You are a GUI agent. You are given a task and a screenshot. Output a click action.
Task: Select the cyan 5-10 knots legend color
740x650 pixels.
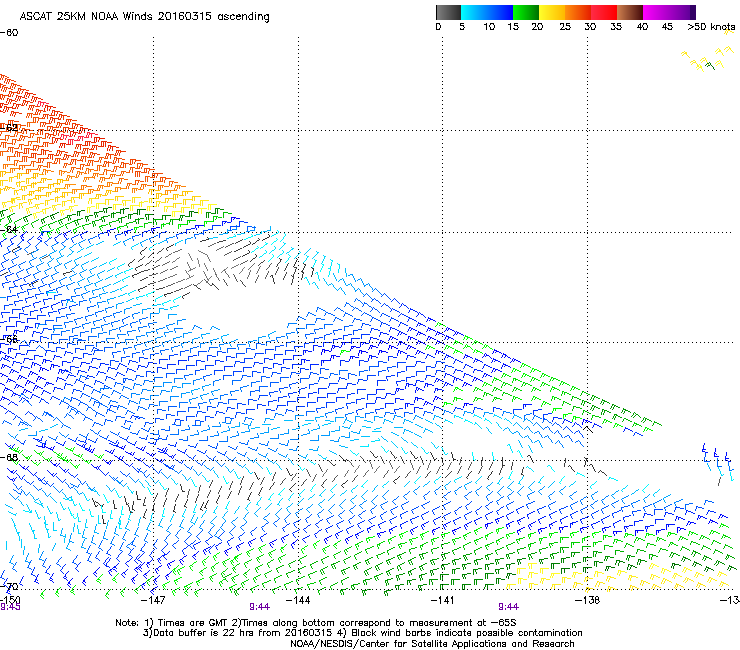[474, 12]
